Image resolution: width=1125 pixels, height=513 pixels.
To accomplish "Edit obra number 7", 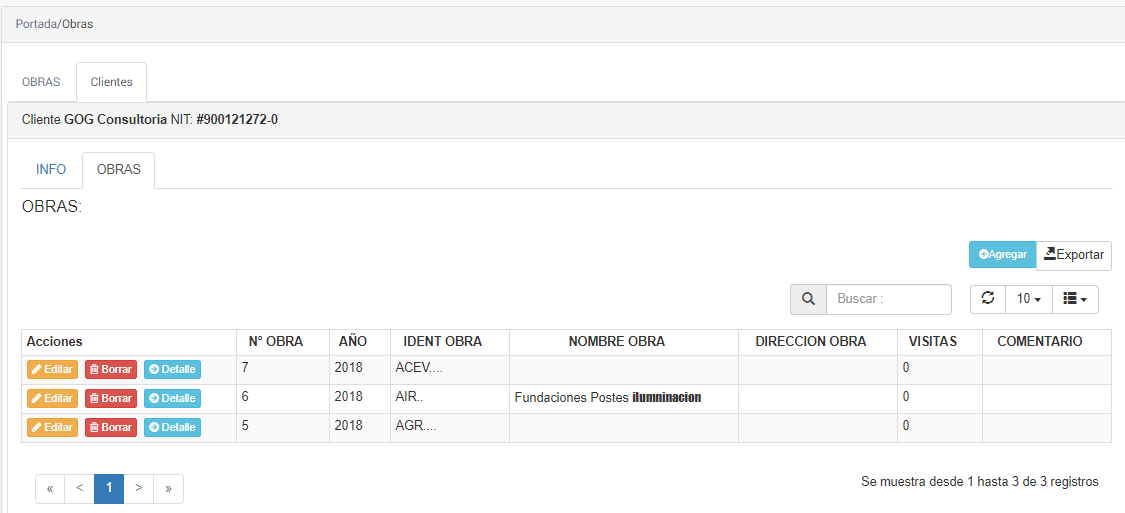I will pyautogui.click(x=52, y=370).
